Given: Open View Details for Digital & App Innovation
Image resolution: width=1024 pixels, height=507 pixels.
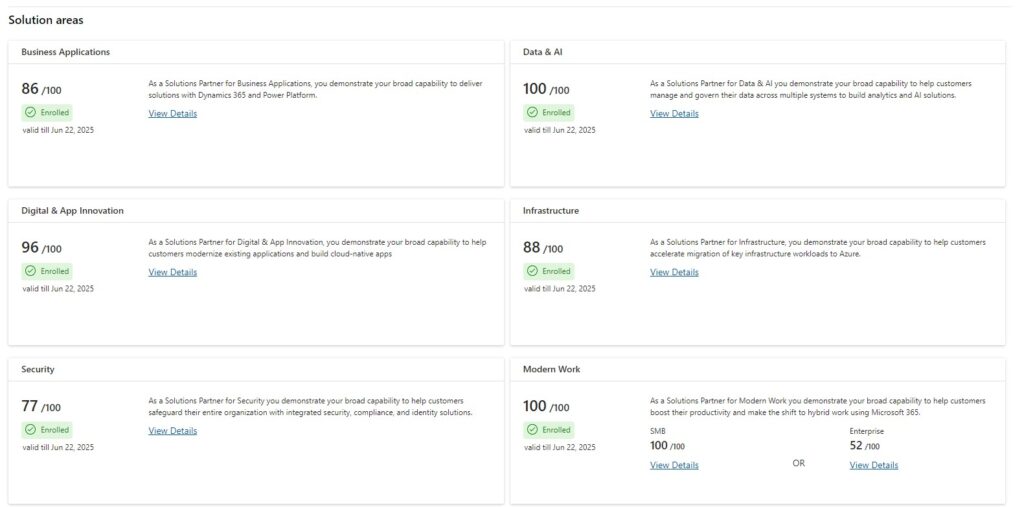Looking at the screenshot, I should [x=172, y=272].
